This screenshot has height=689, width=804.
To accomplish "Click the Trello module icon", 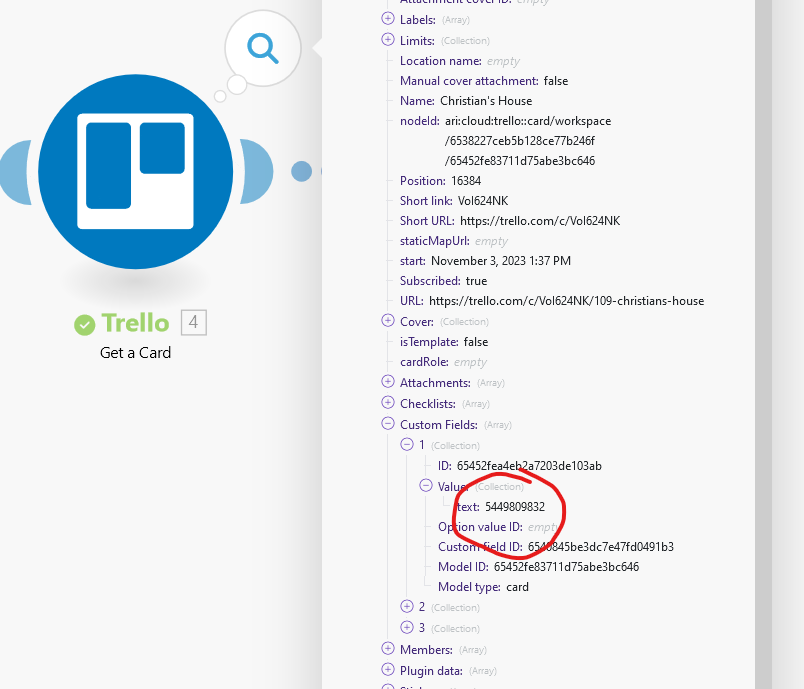I will (x=136, y=172).
